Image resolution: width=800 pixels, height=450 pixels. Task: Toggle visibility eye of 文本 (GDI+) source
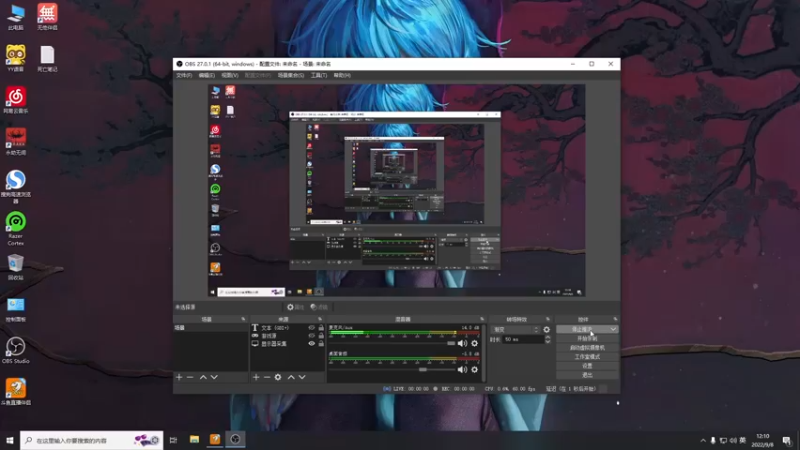(312, 328)
